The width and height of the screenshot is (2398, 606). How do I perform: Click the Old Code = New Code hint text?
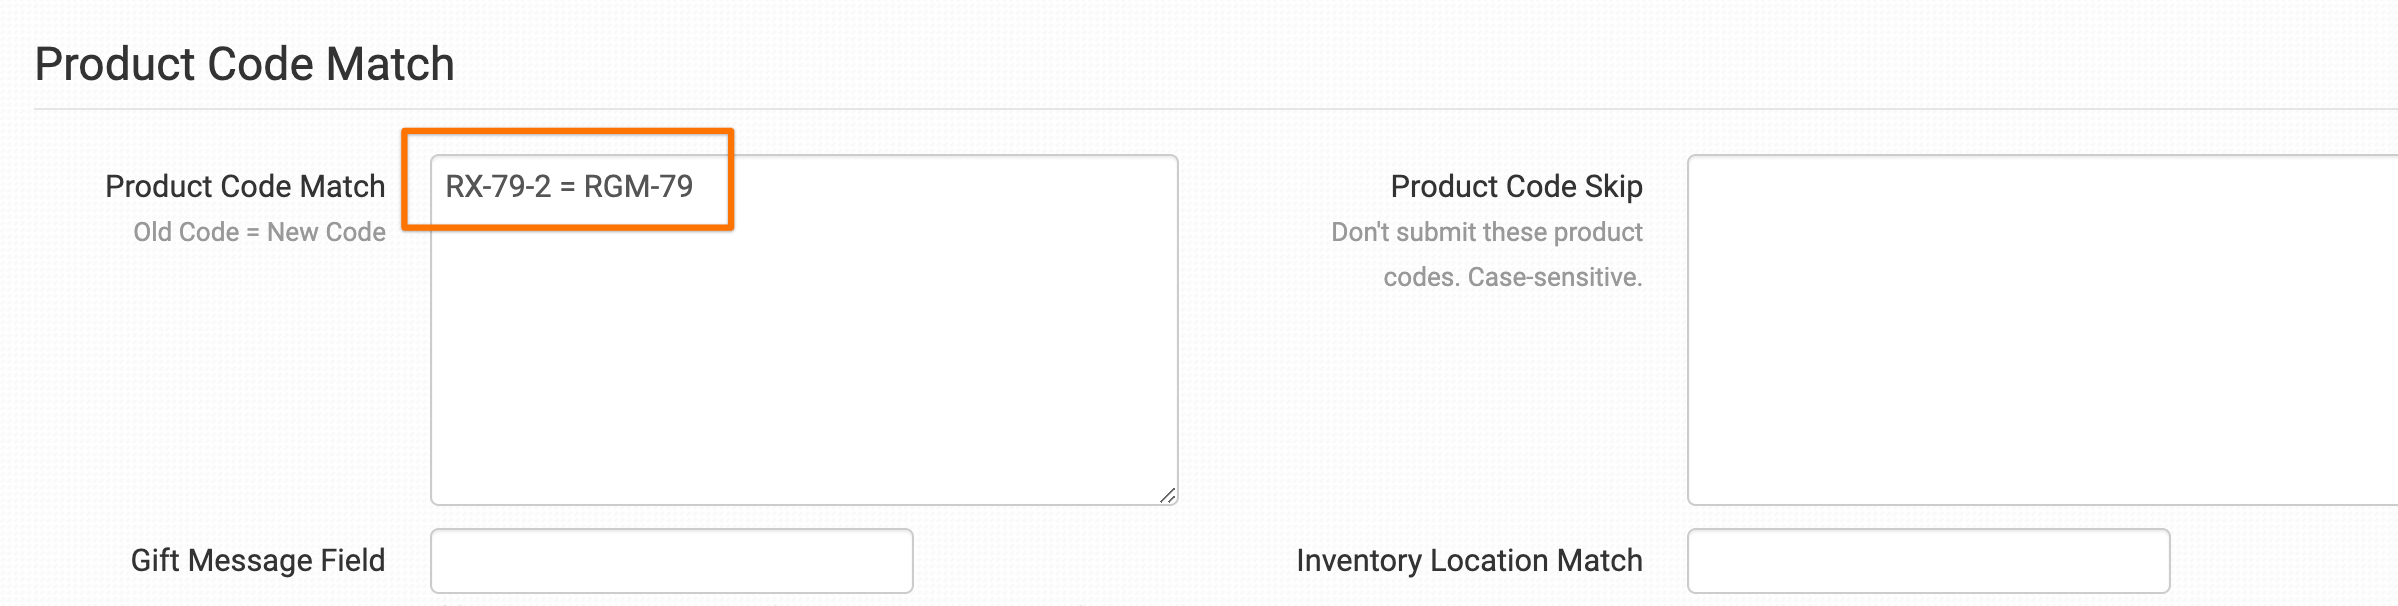(x=260, y=231)
